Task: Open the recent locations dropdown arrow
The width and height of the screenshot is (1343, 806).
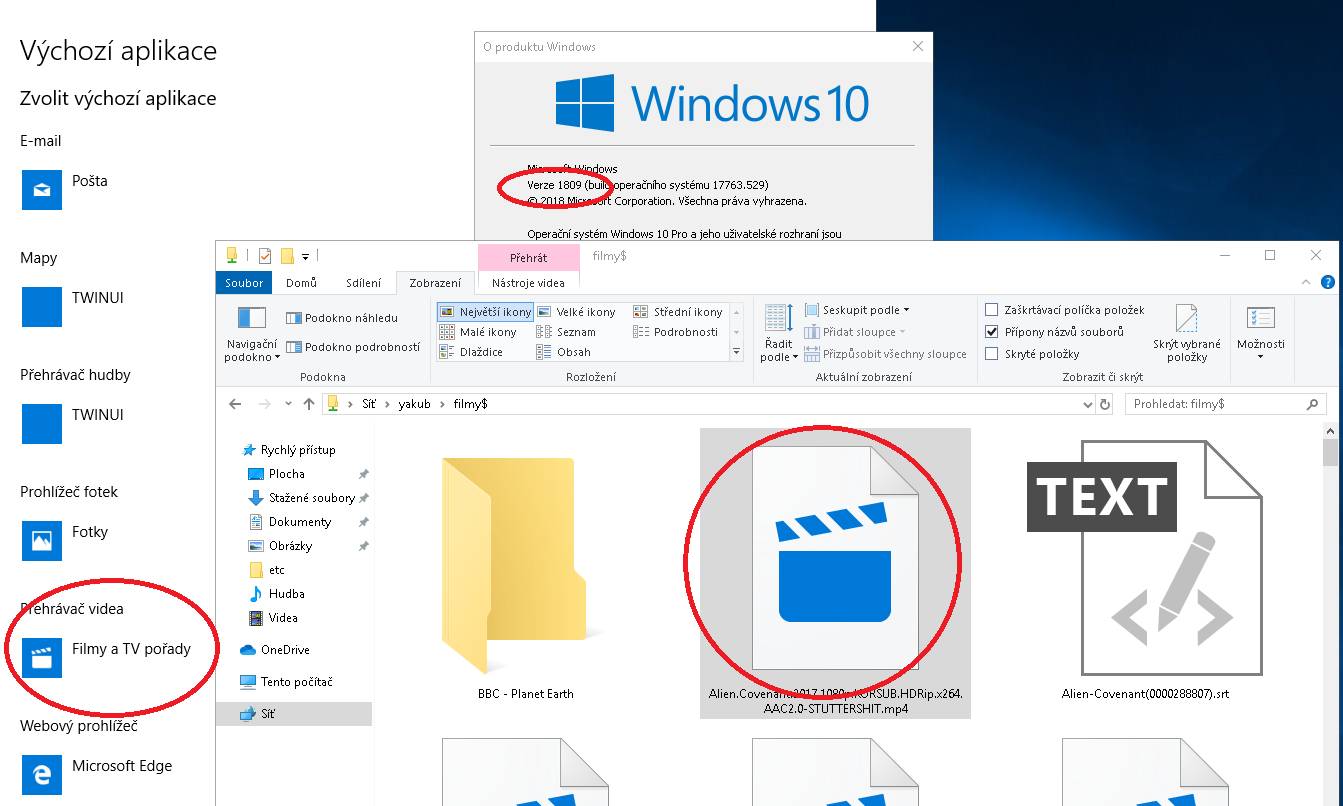Action: pyautogui.click(x=288, y=405)
